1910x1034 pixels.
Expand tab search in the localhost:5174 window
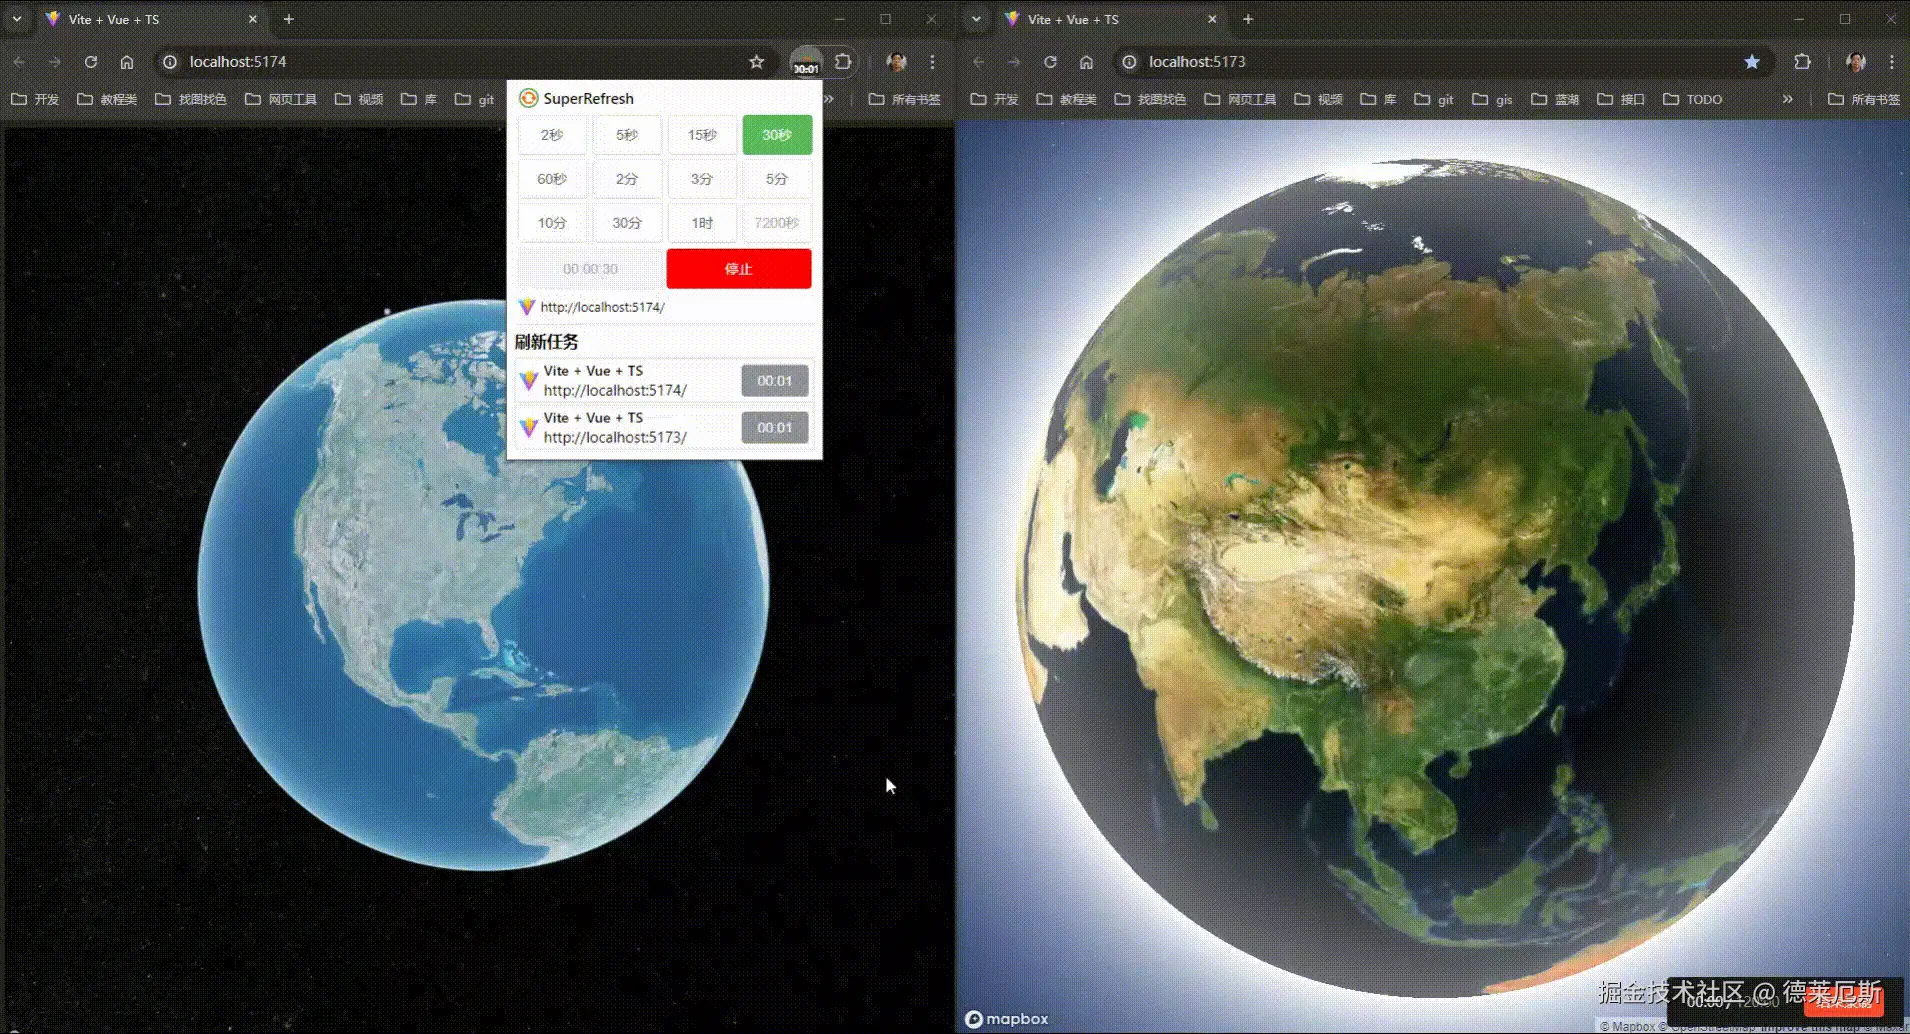point(17,19)
